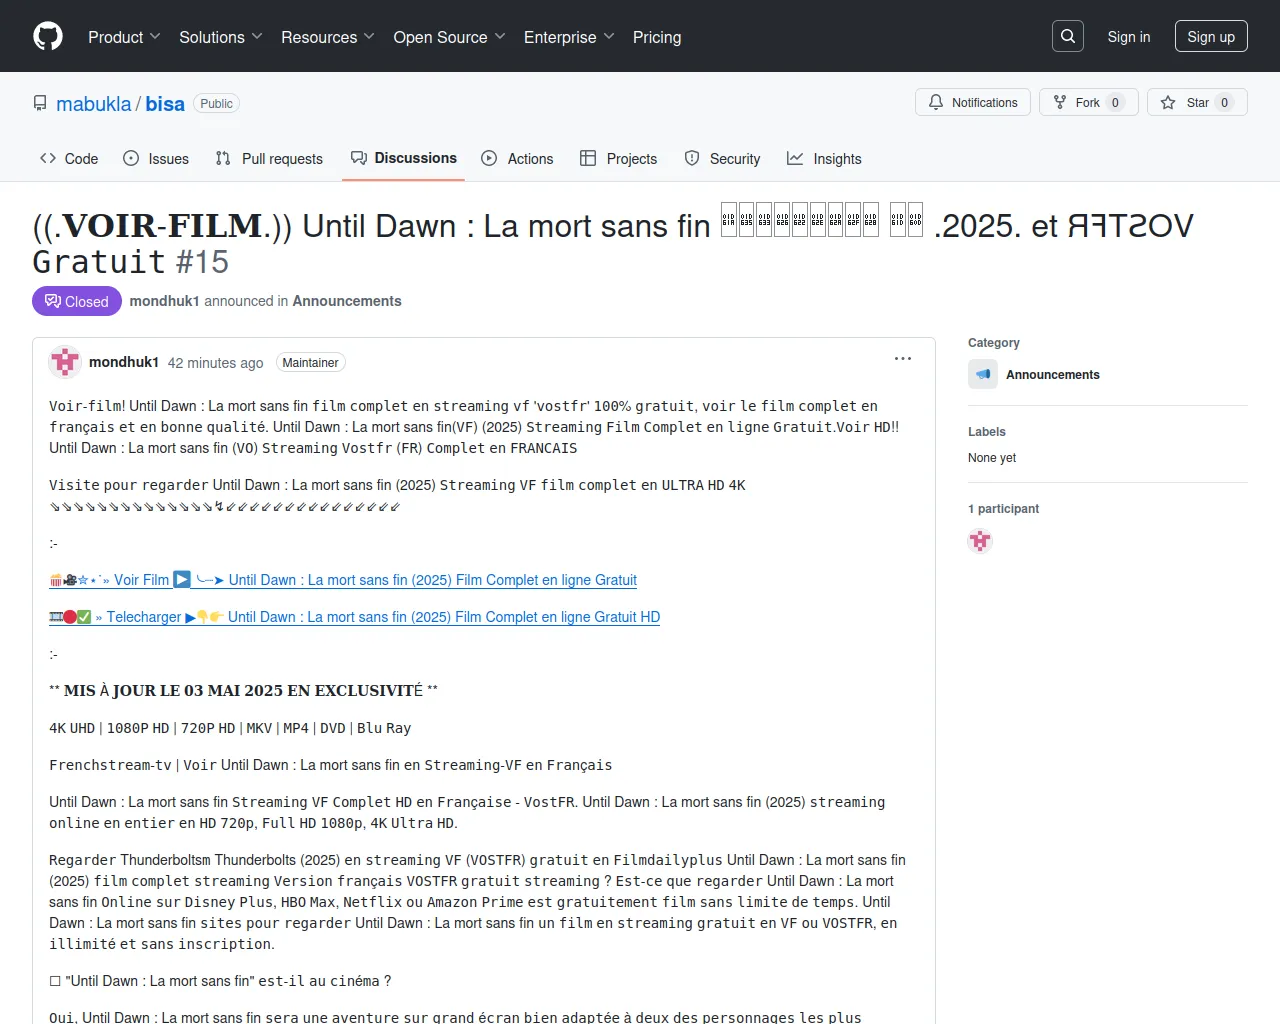Open the three-dot menu on mondhuk1's post
Viewport: 1280px width, 1024px height.
pos(903,359)
